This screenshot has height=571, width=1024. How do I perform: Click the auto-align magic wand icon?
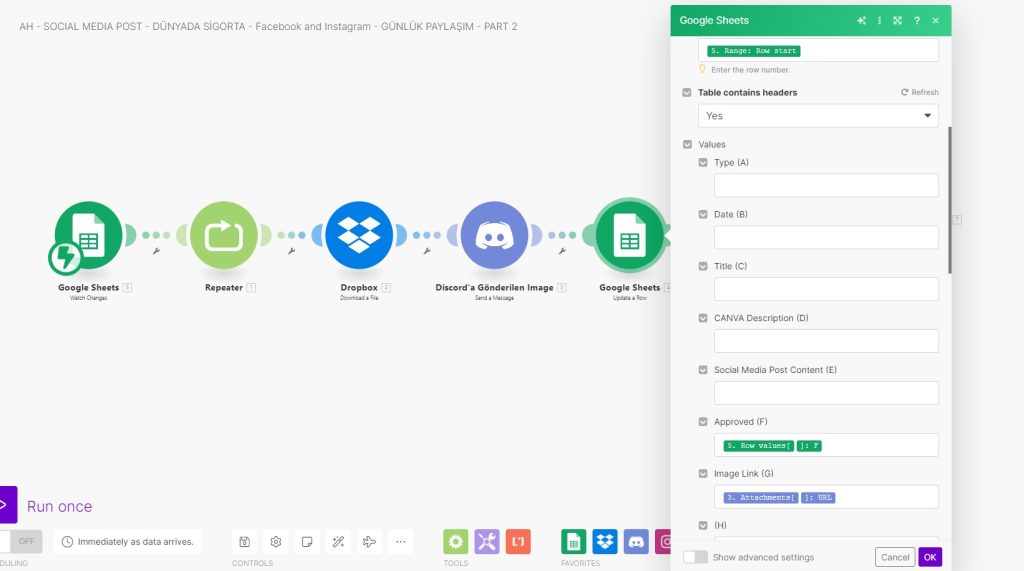tap(338, 542)
